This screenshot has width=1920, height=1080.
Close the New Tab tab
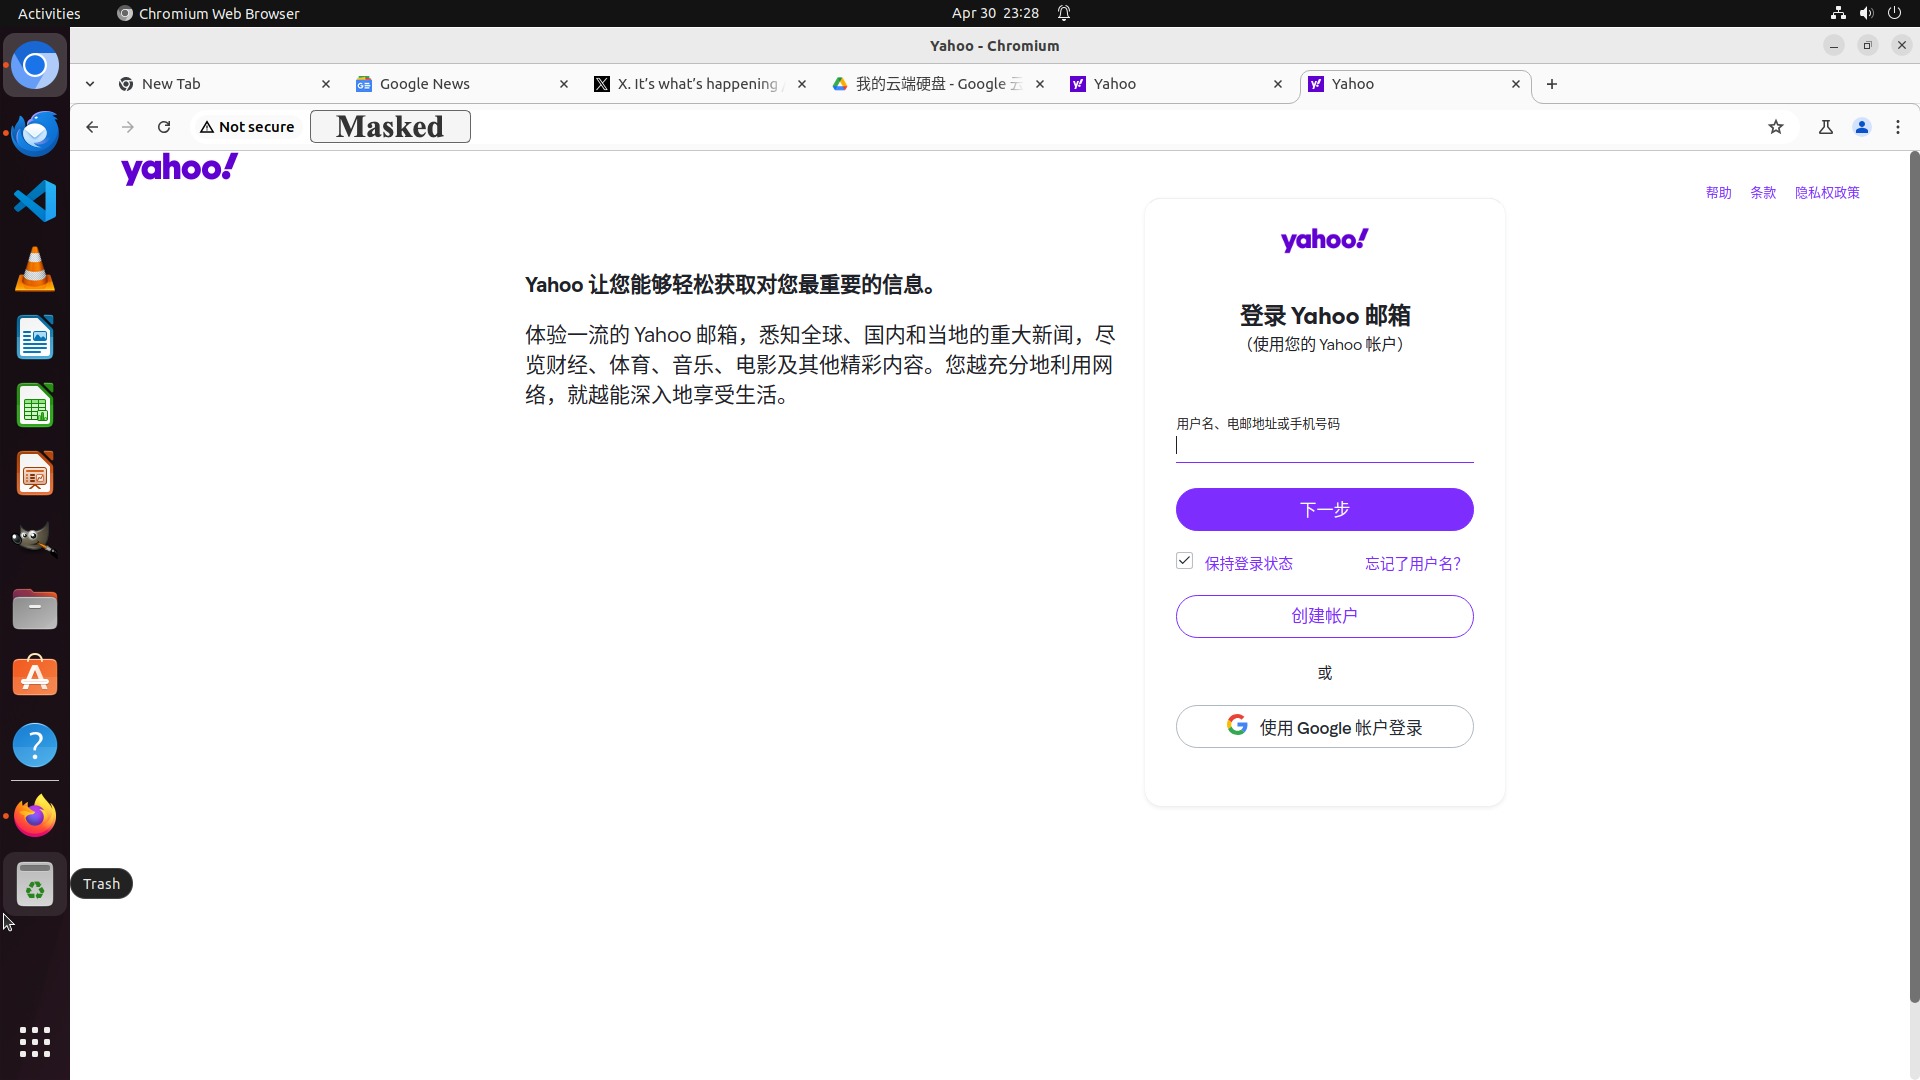click(326, 84)
